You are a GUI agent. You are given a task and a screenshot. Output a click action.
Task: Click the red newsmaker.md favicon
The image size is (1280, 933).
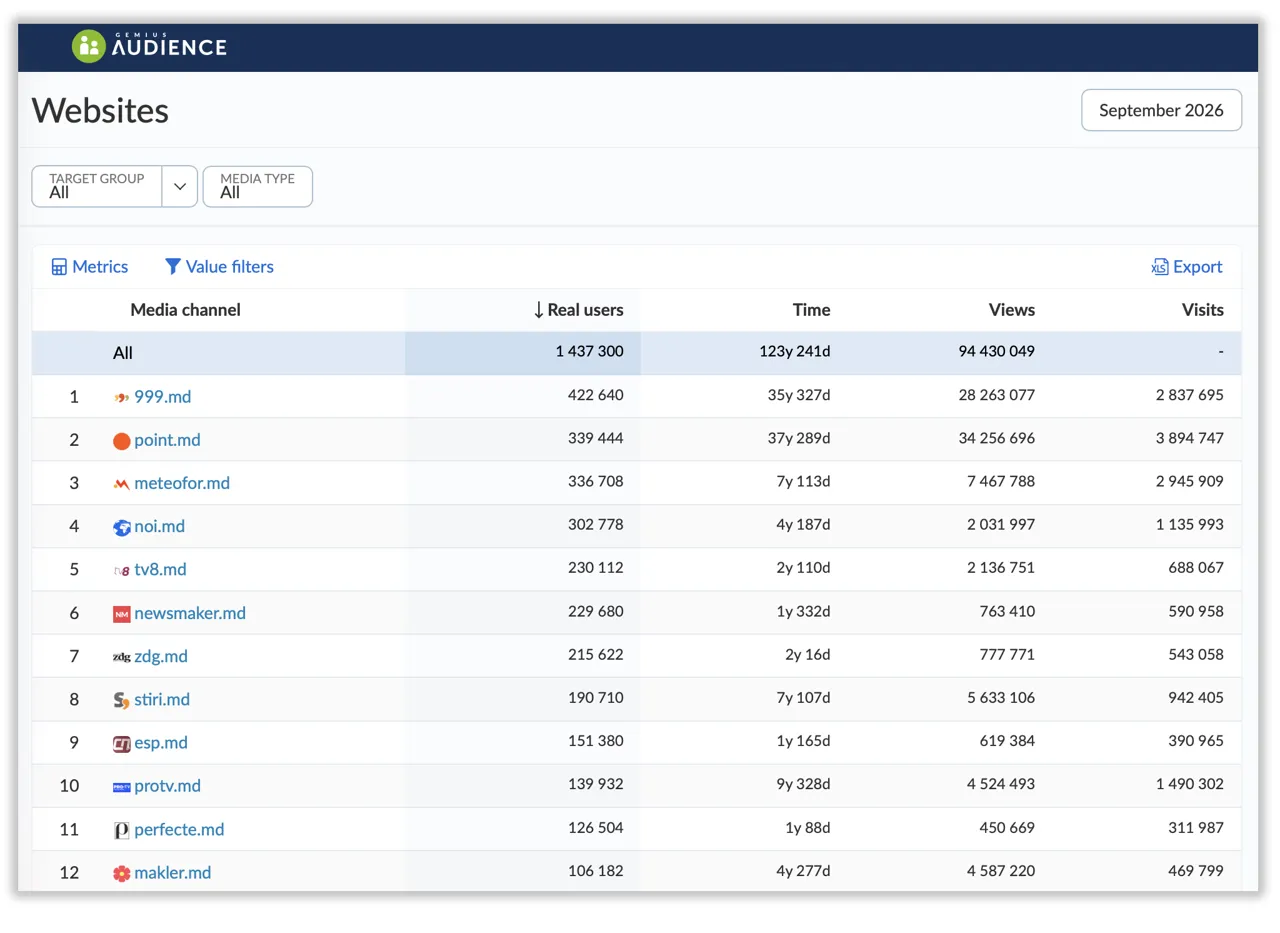[121, 614]
